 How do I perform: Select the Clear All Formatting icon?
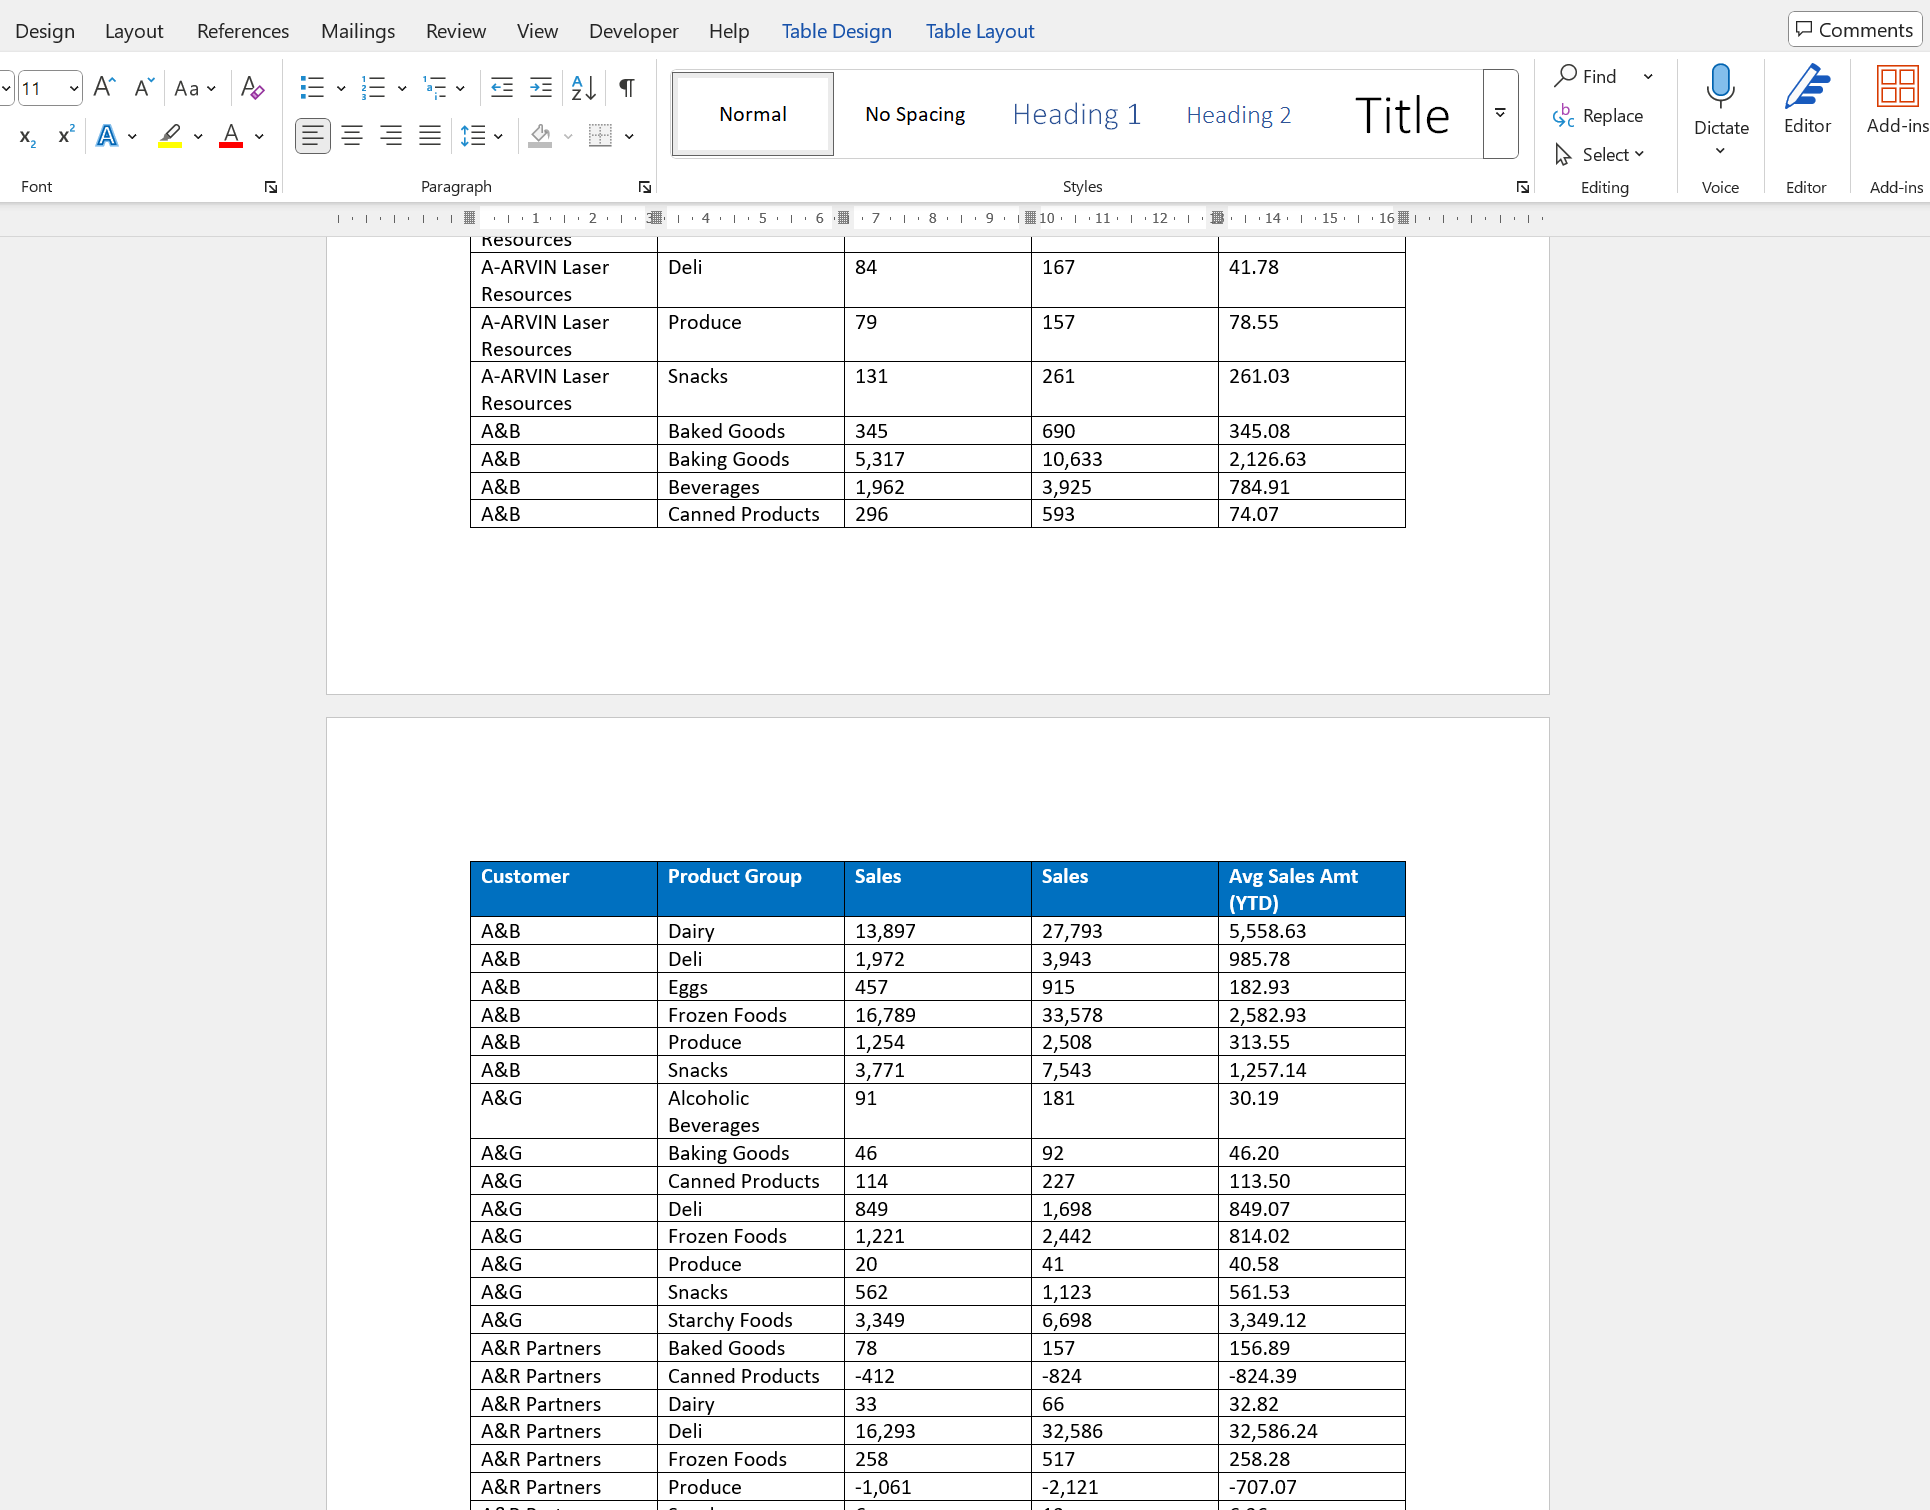click(252, 88)
